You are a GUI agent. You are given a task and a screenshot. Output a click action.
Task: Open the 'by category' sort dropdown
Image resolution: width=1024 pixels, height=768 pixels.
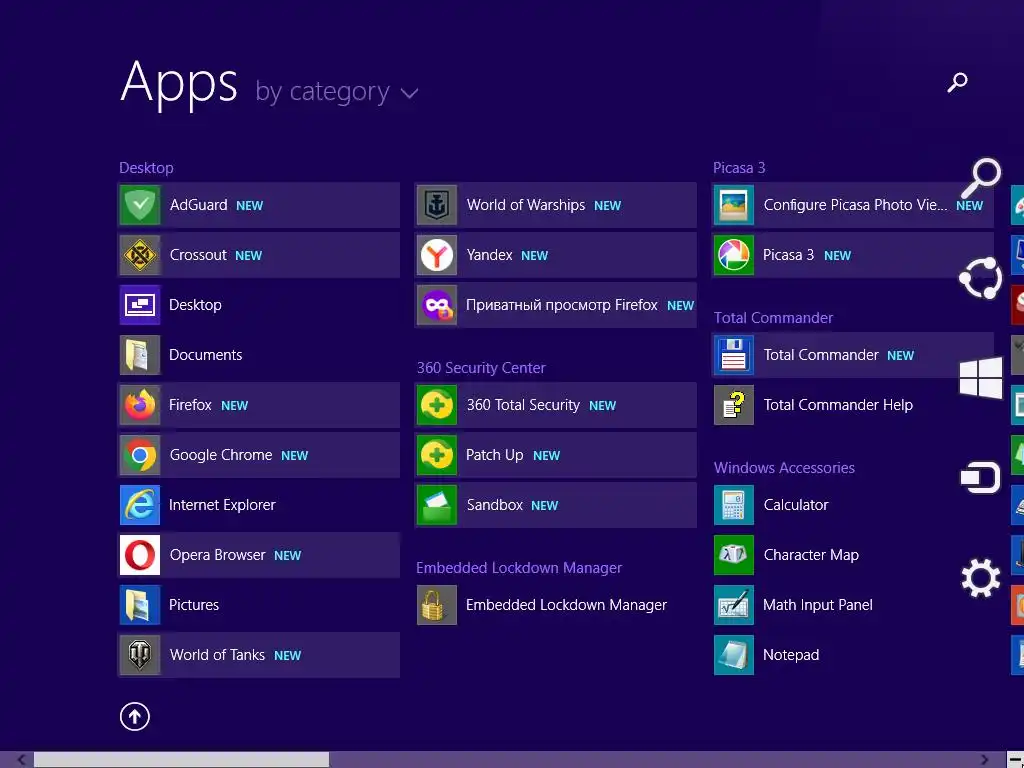click(x=336, y=91)
